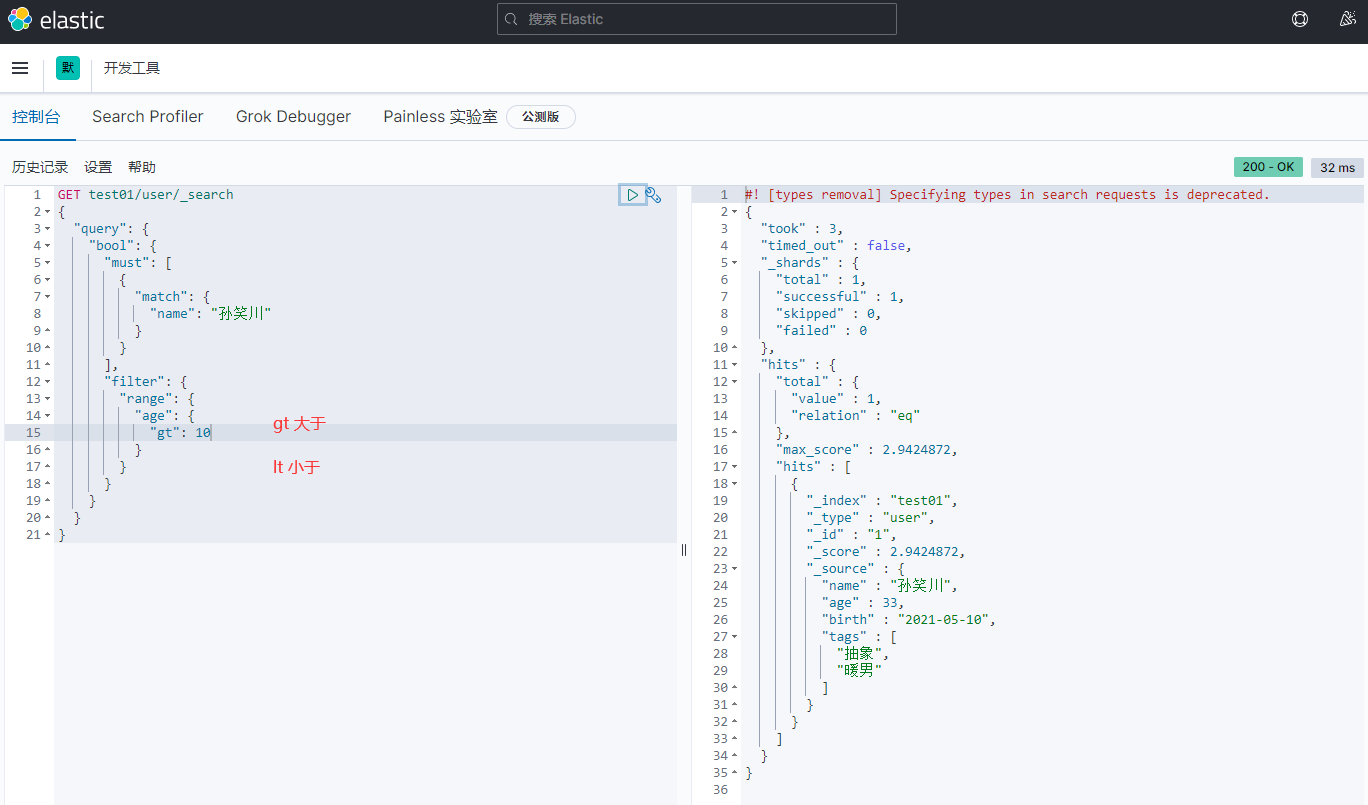Collapse the "filter" fold at request line 12

tap(48, 382)
